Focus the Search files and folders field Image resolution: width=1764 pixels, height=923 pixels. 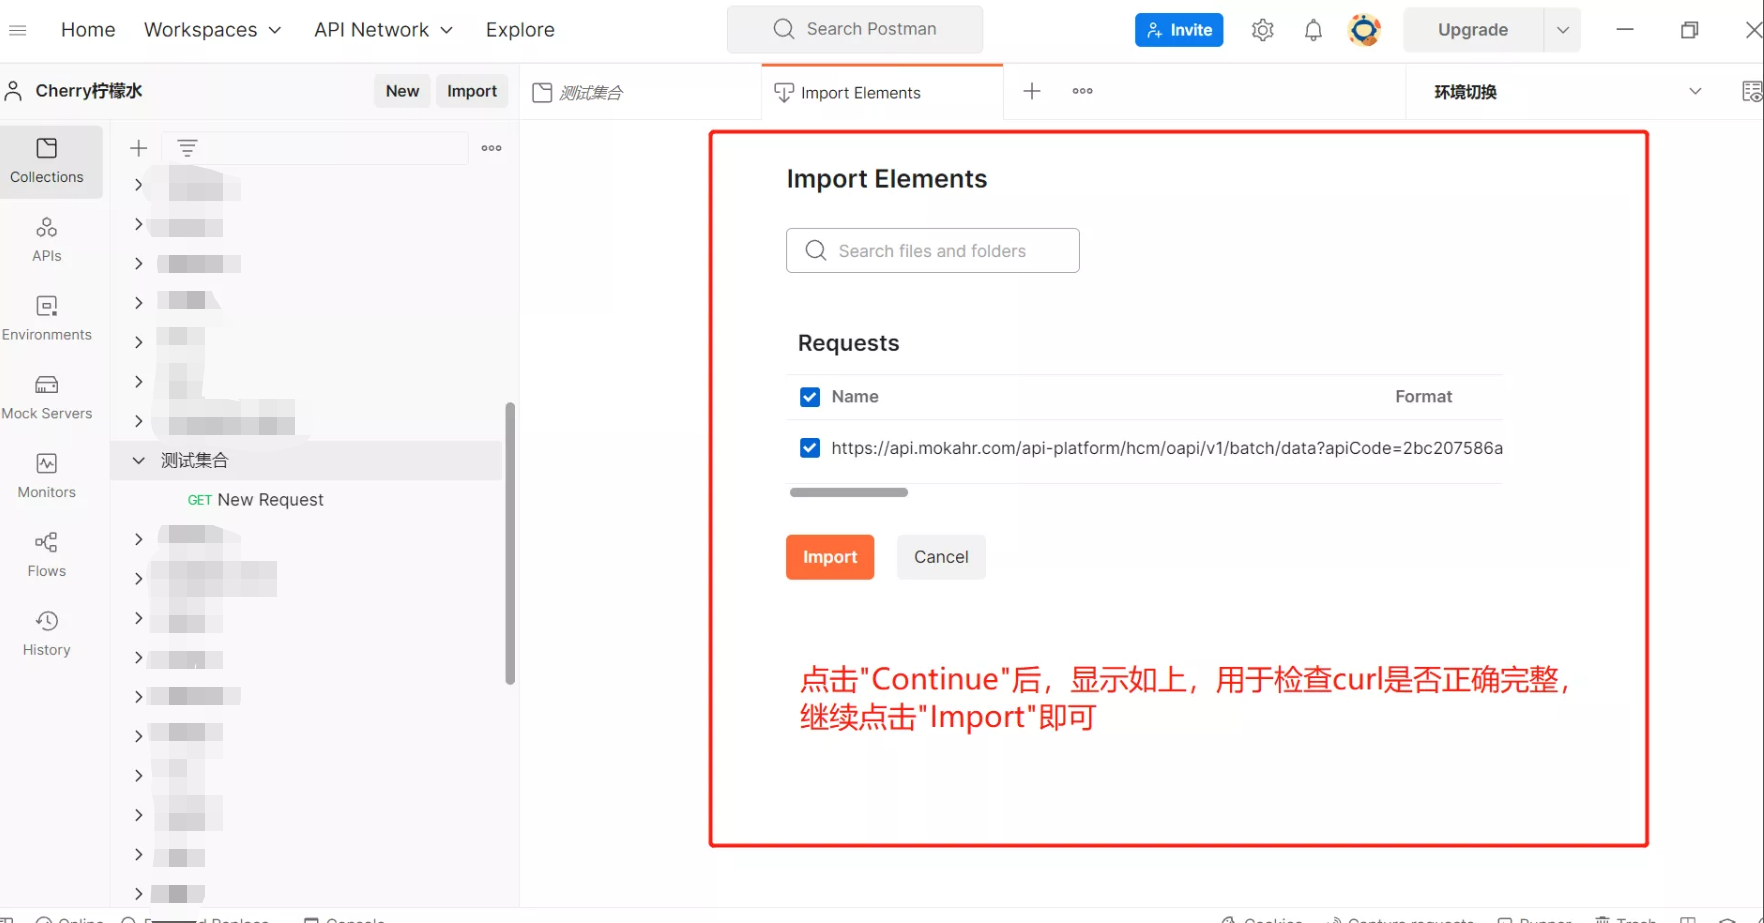point(933,251)
